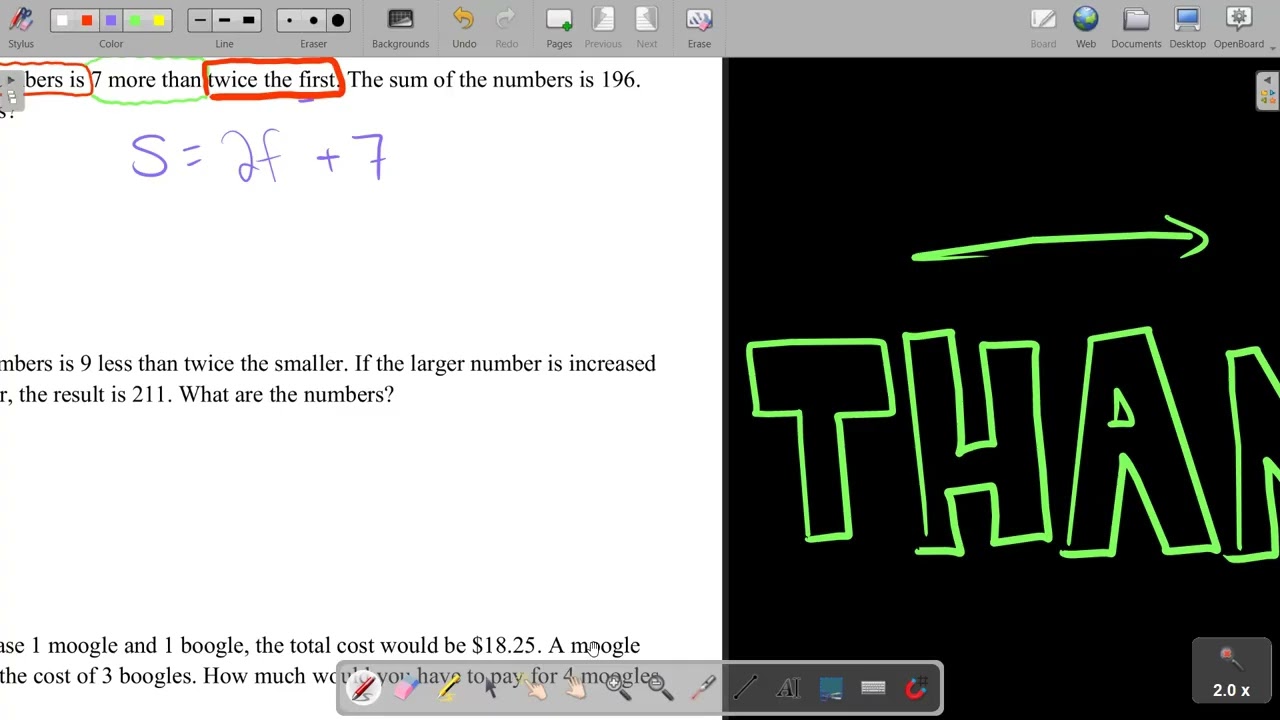1280x720 pixels.
Task: Open the Erase options
Action: pos(699,27)
